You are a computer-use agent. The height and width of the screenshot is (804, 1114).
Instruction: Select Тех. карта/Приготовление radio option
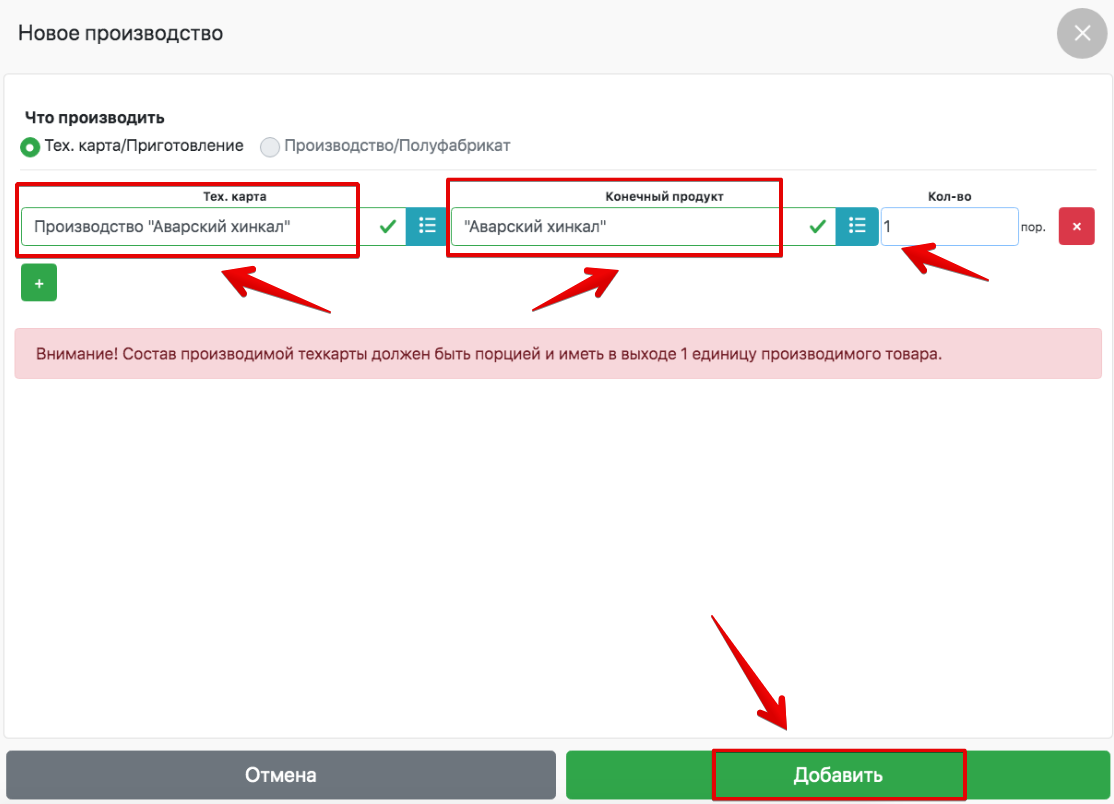click(x=30, y=147)
